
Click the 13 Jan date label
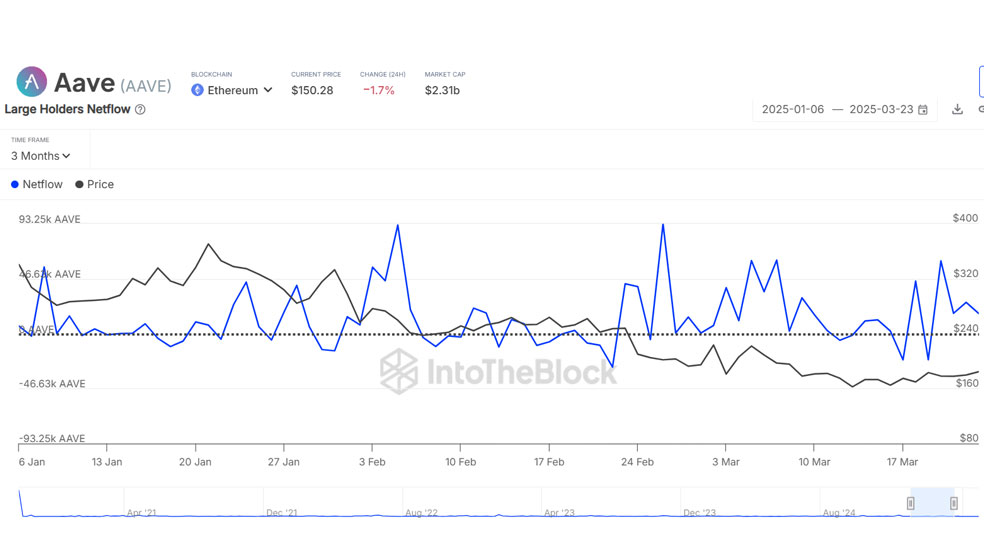coord(107,462)
